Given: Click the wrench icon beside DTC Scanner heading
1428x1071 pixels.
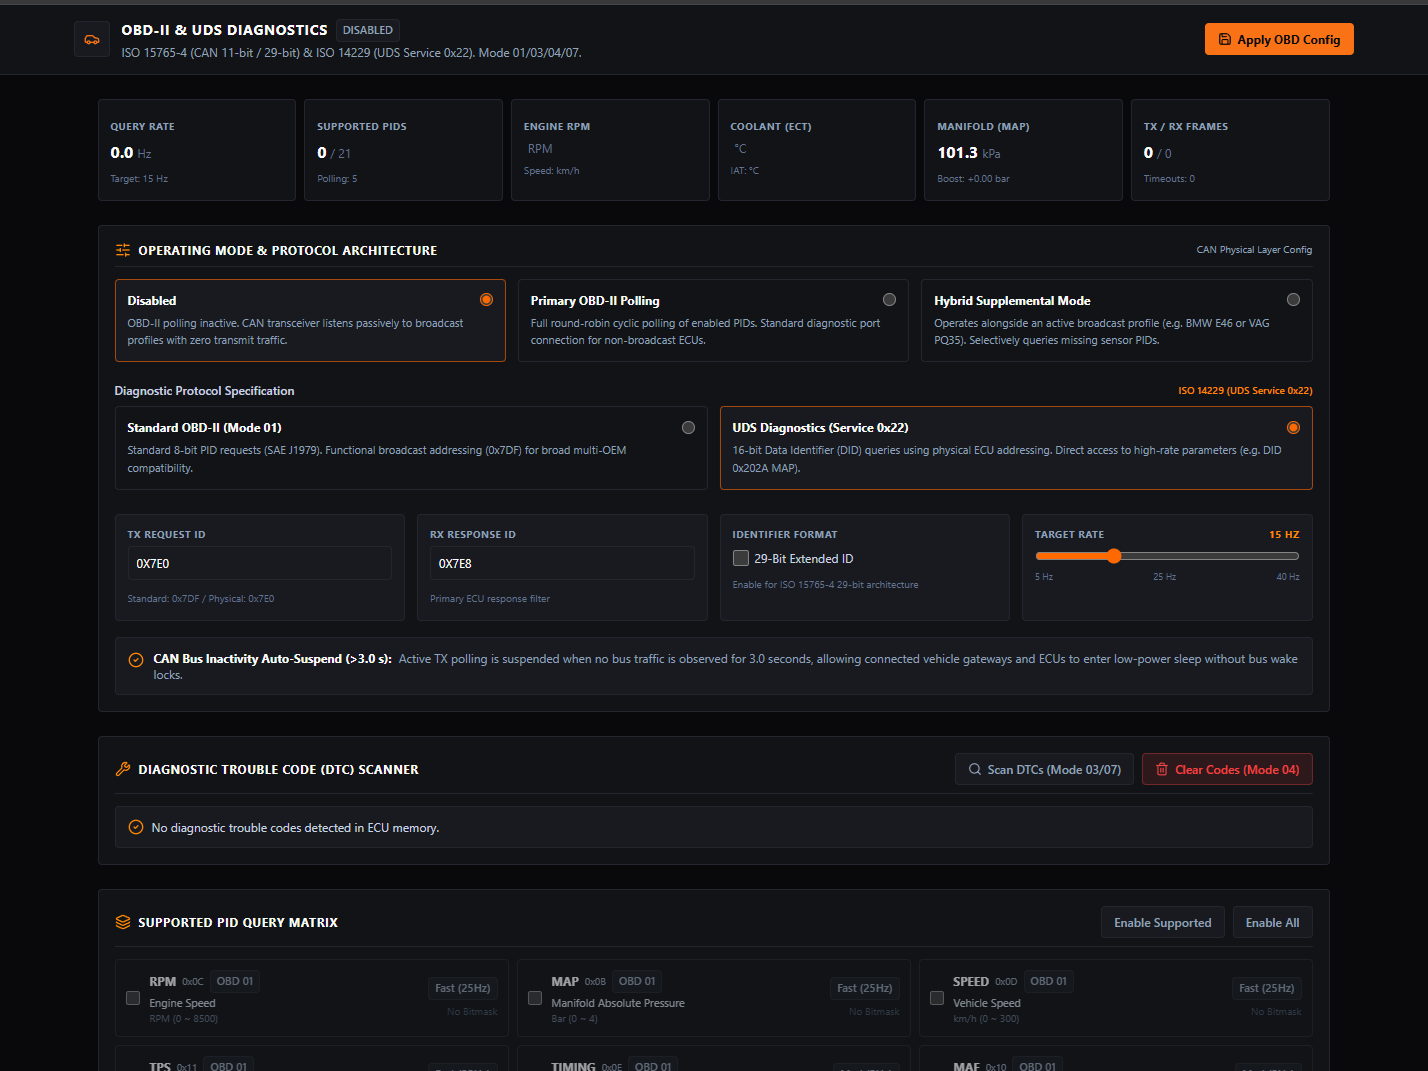Looking at the screenshot, I should coord(123,769).
